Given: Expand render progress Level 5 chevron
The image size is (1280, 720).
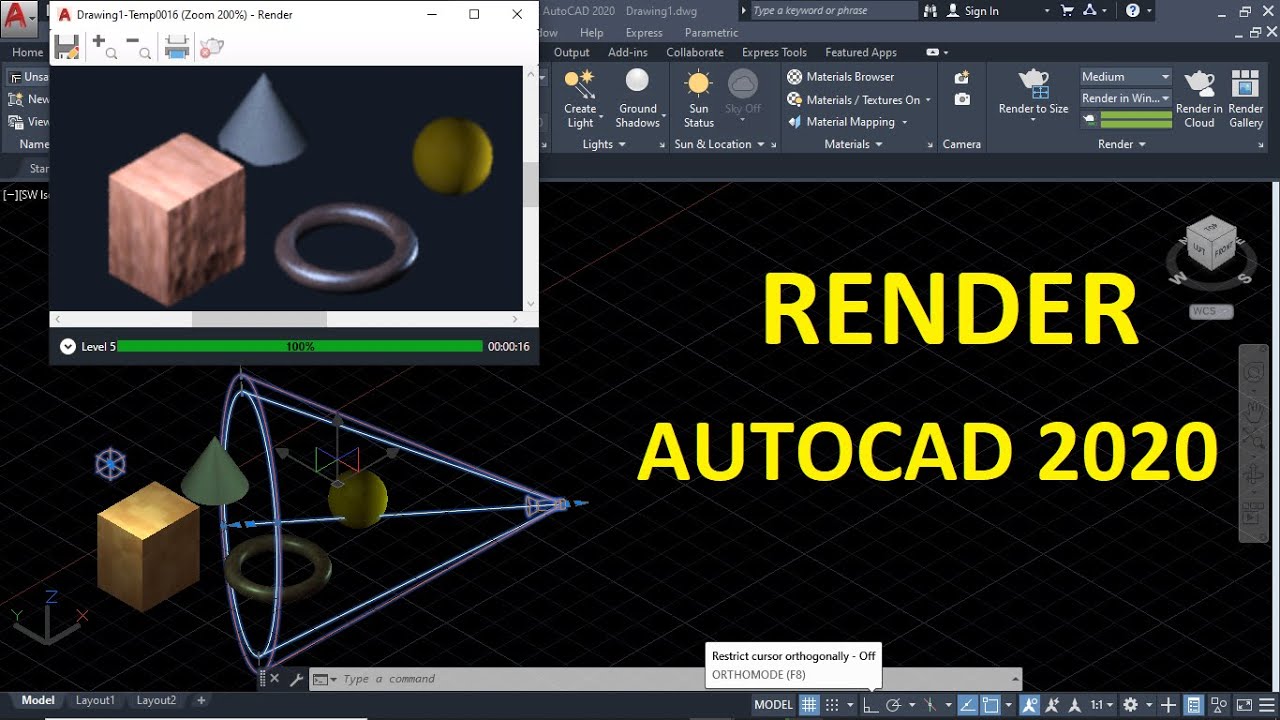Looking at the screenshot, I should pyautogui.click(x=67, y=346).
